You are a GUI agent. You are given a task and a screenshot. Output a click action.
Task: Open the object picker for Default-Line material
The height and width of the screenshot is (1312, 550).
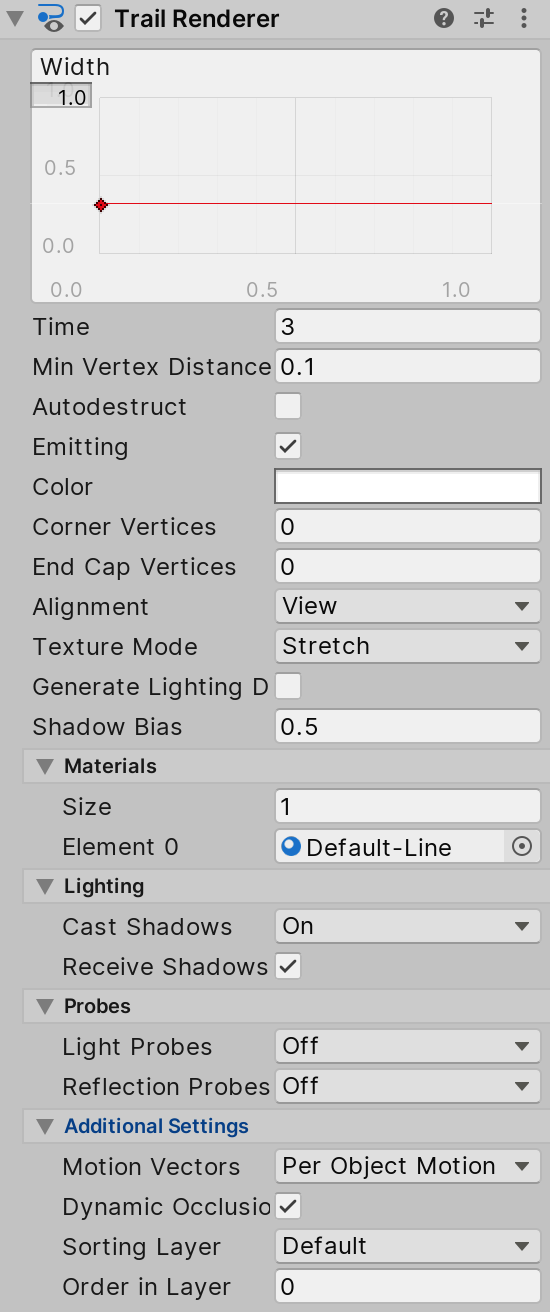(522, 846)
